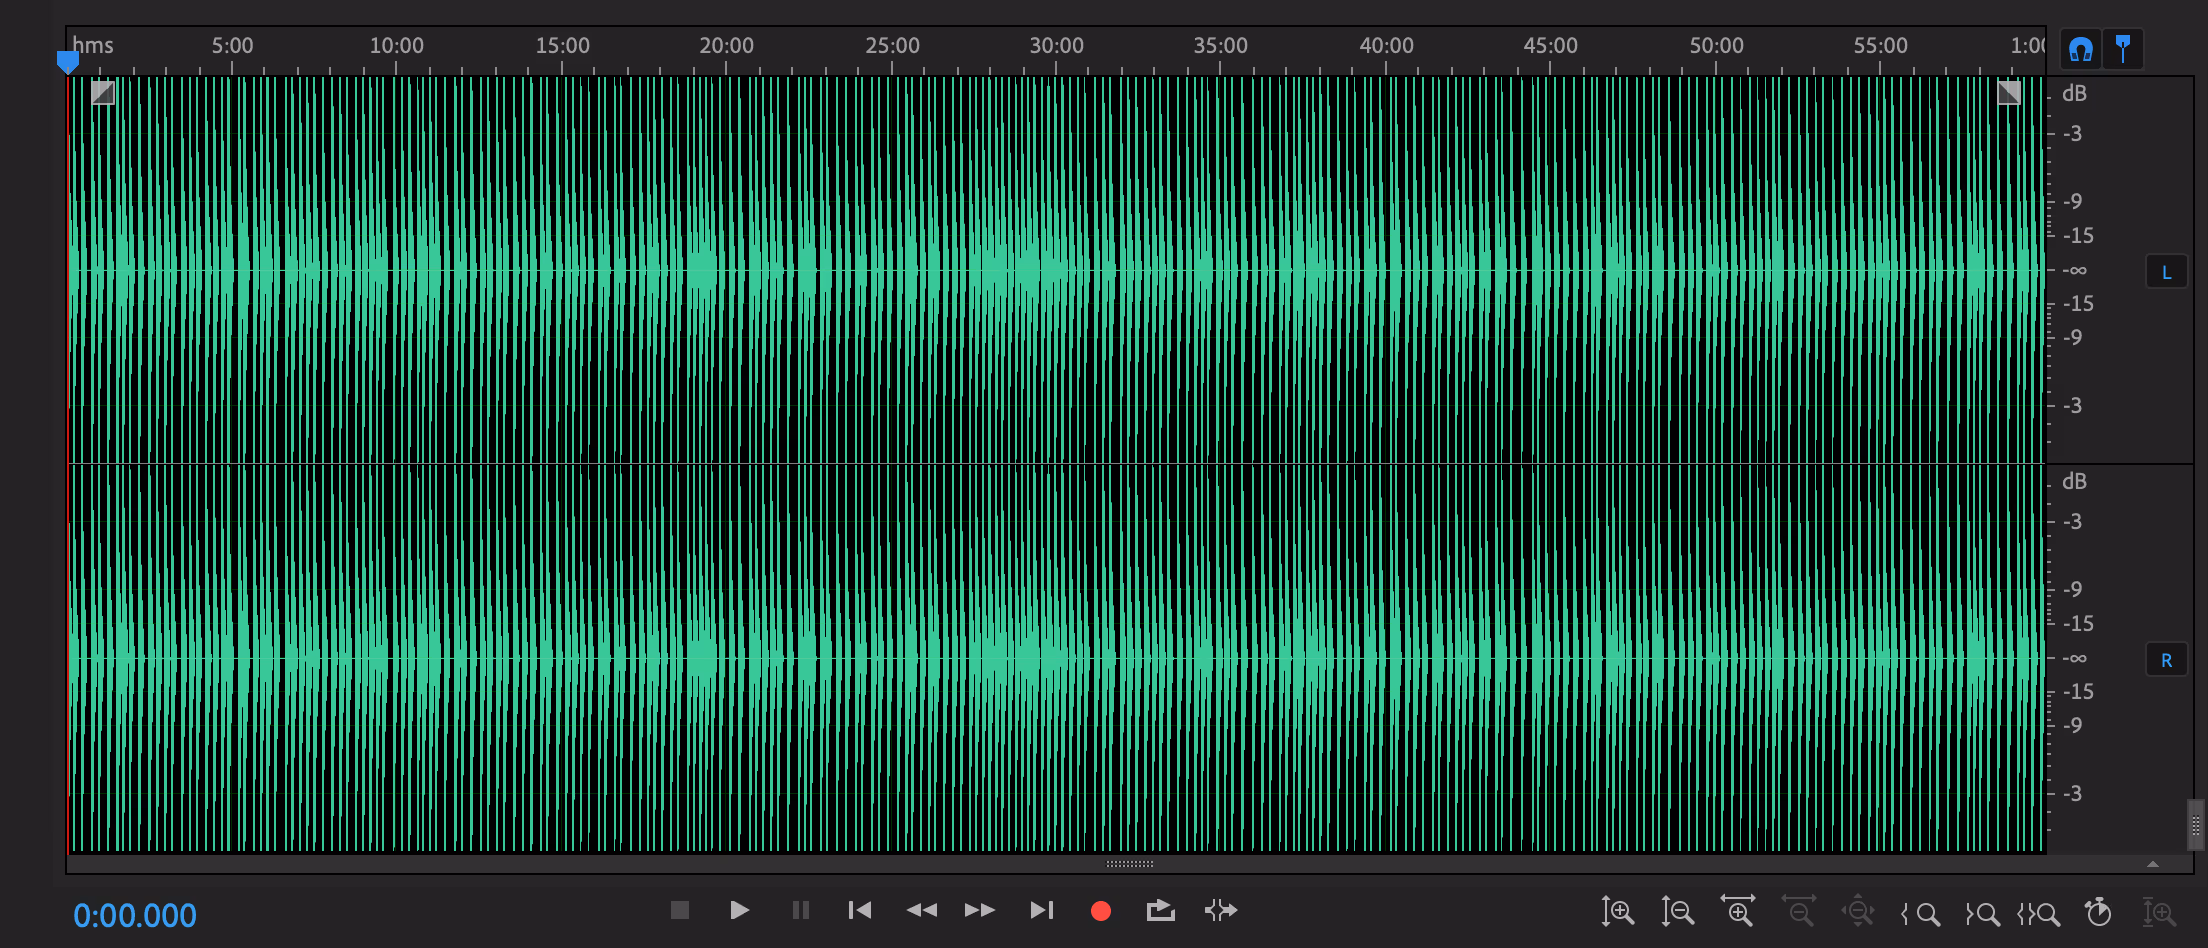This screenshot has width=2208, height=948.
Task: Click the 0:00.000 timecode display
Action: [135, 915]
